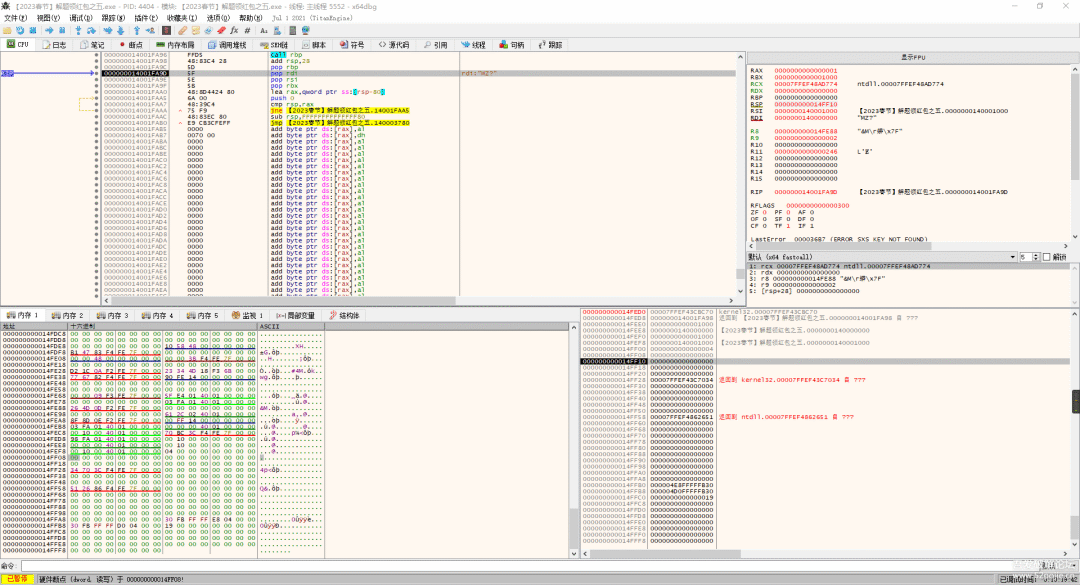Click the # comments toolbar icon

247,30
